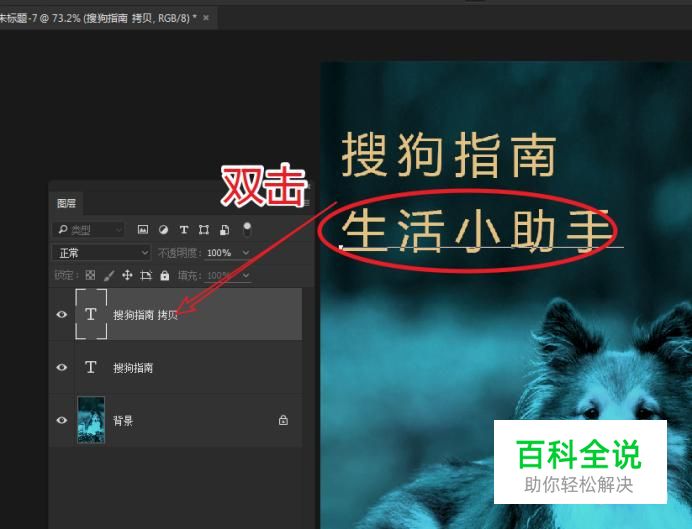Hide the 背景 layer

click(x=62, y=420)
